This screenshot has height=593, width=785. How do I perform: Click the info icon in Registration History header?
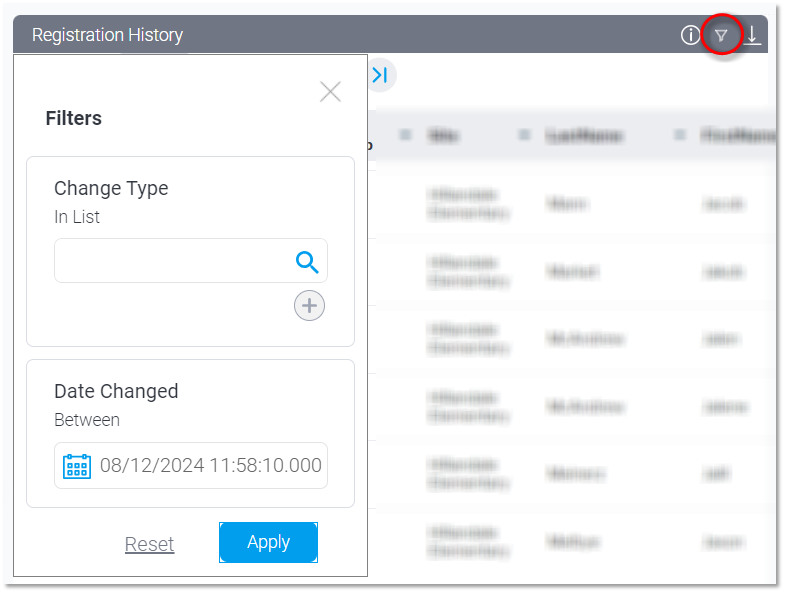pos(690,36)
